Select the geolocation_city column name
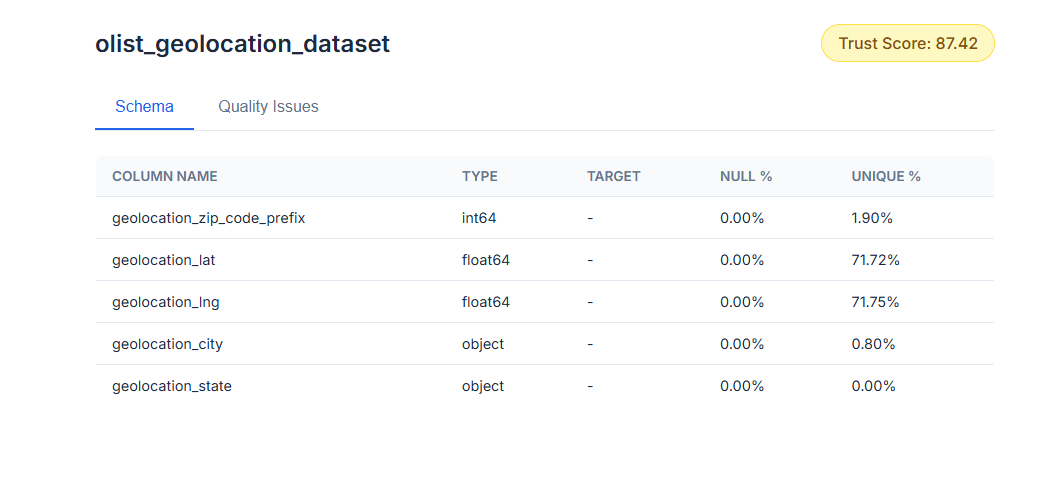Image resolution: width=1042 pixels, height=477 pixels. pyautogui.click(x=167, y=344)
